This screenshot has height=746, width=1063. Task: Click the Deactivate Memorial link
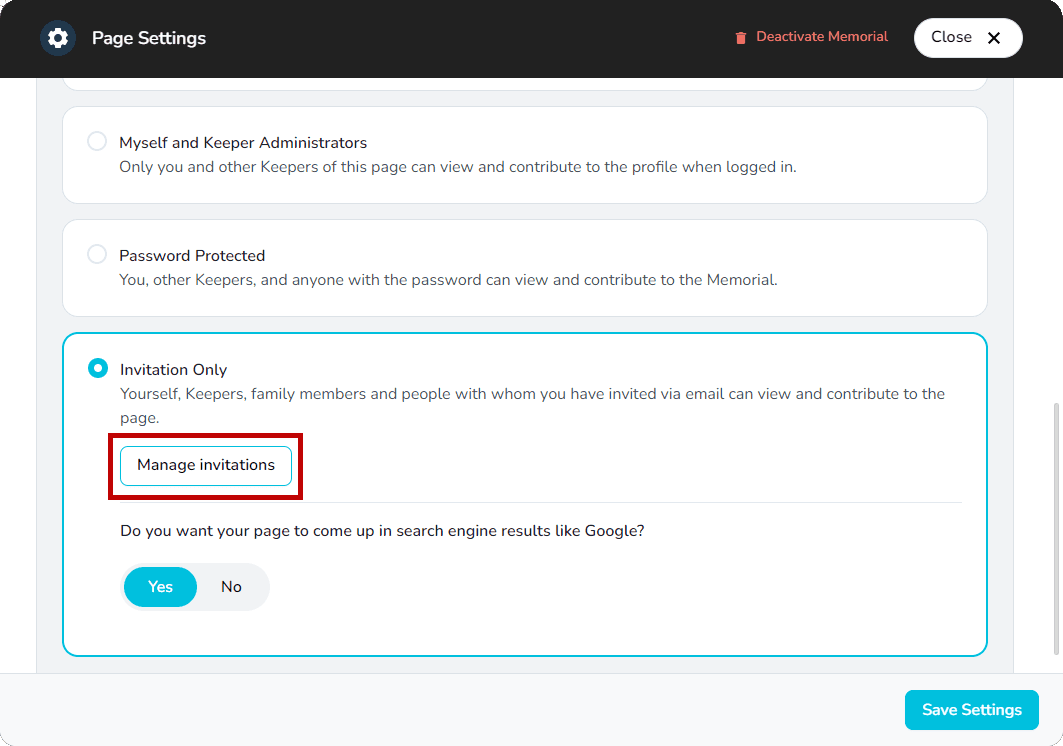[822, 36]
